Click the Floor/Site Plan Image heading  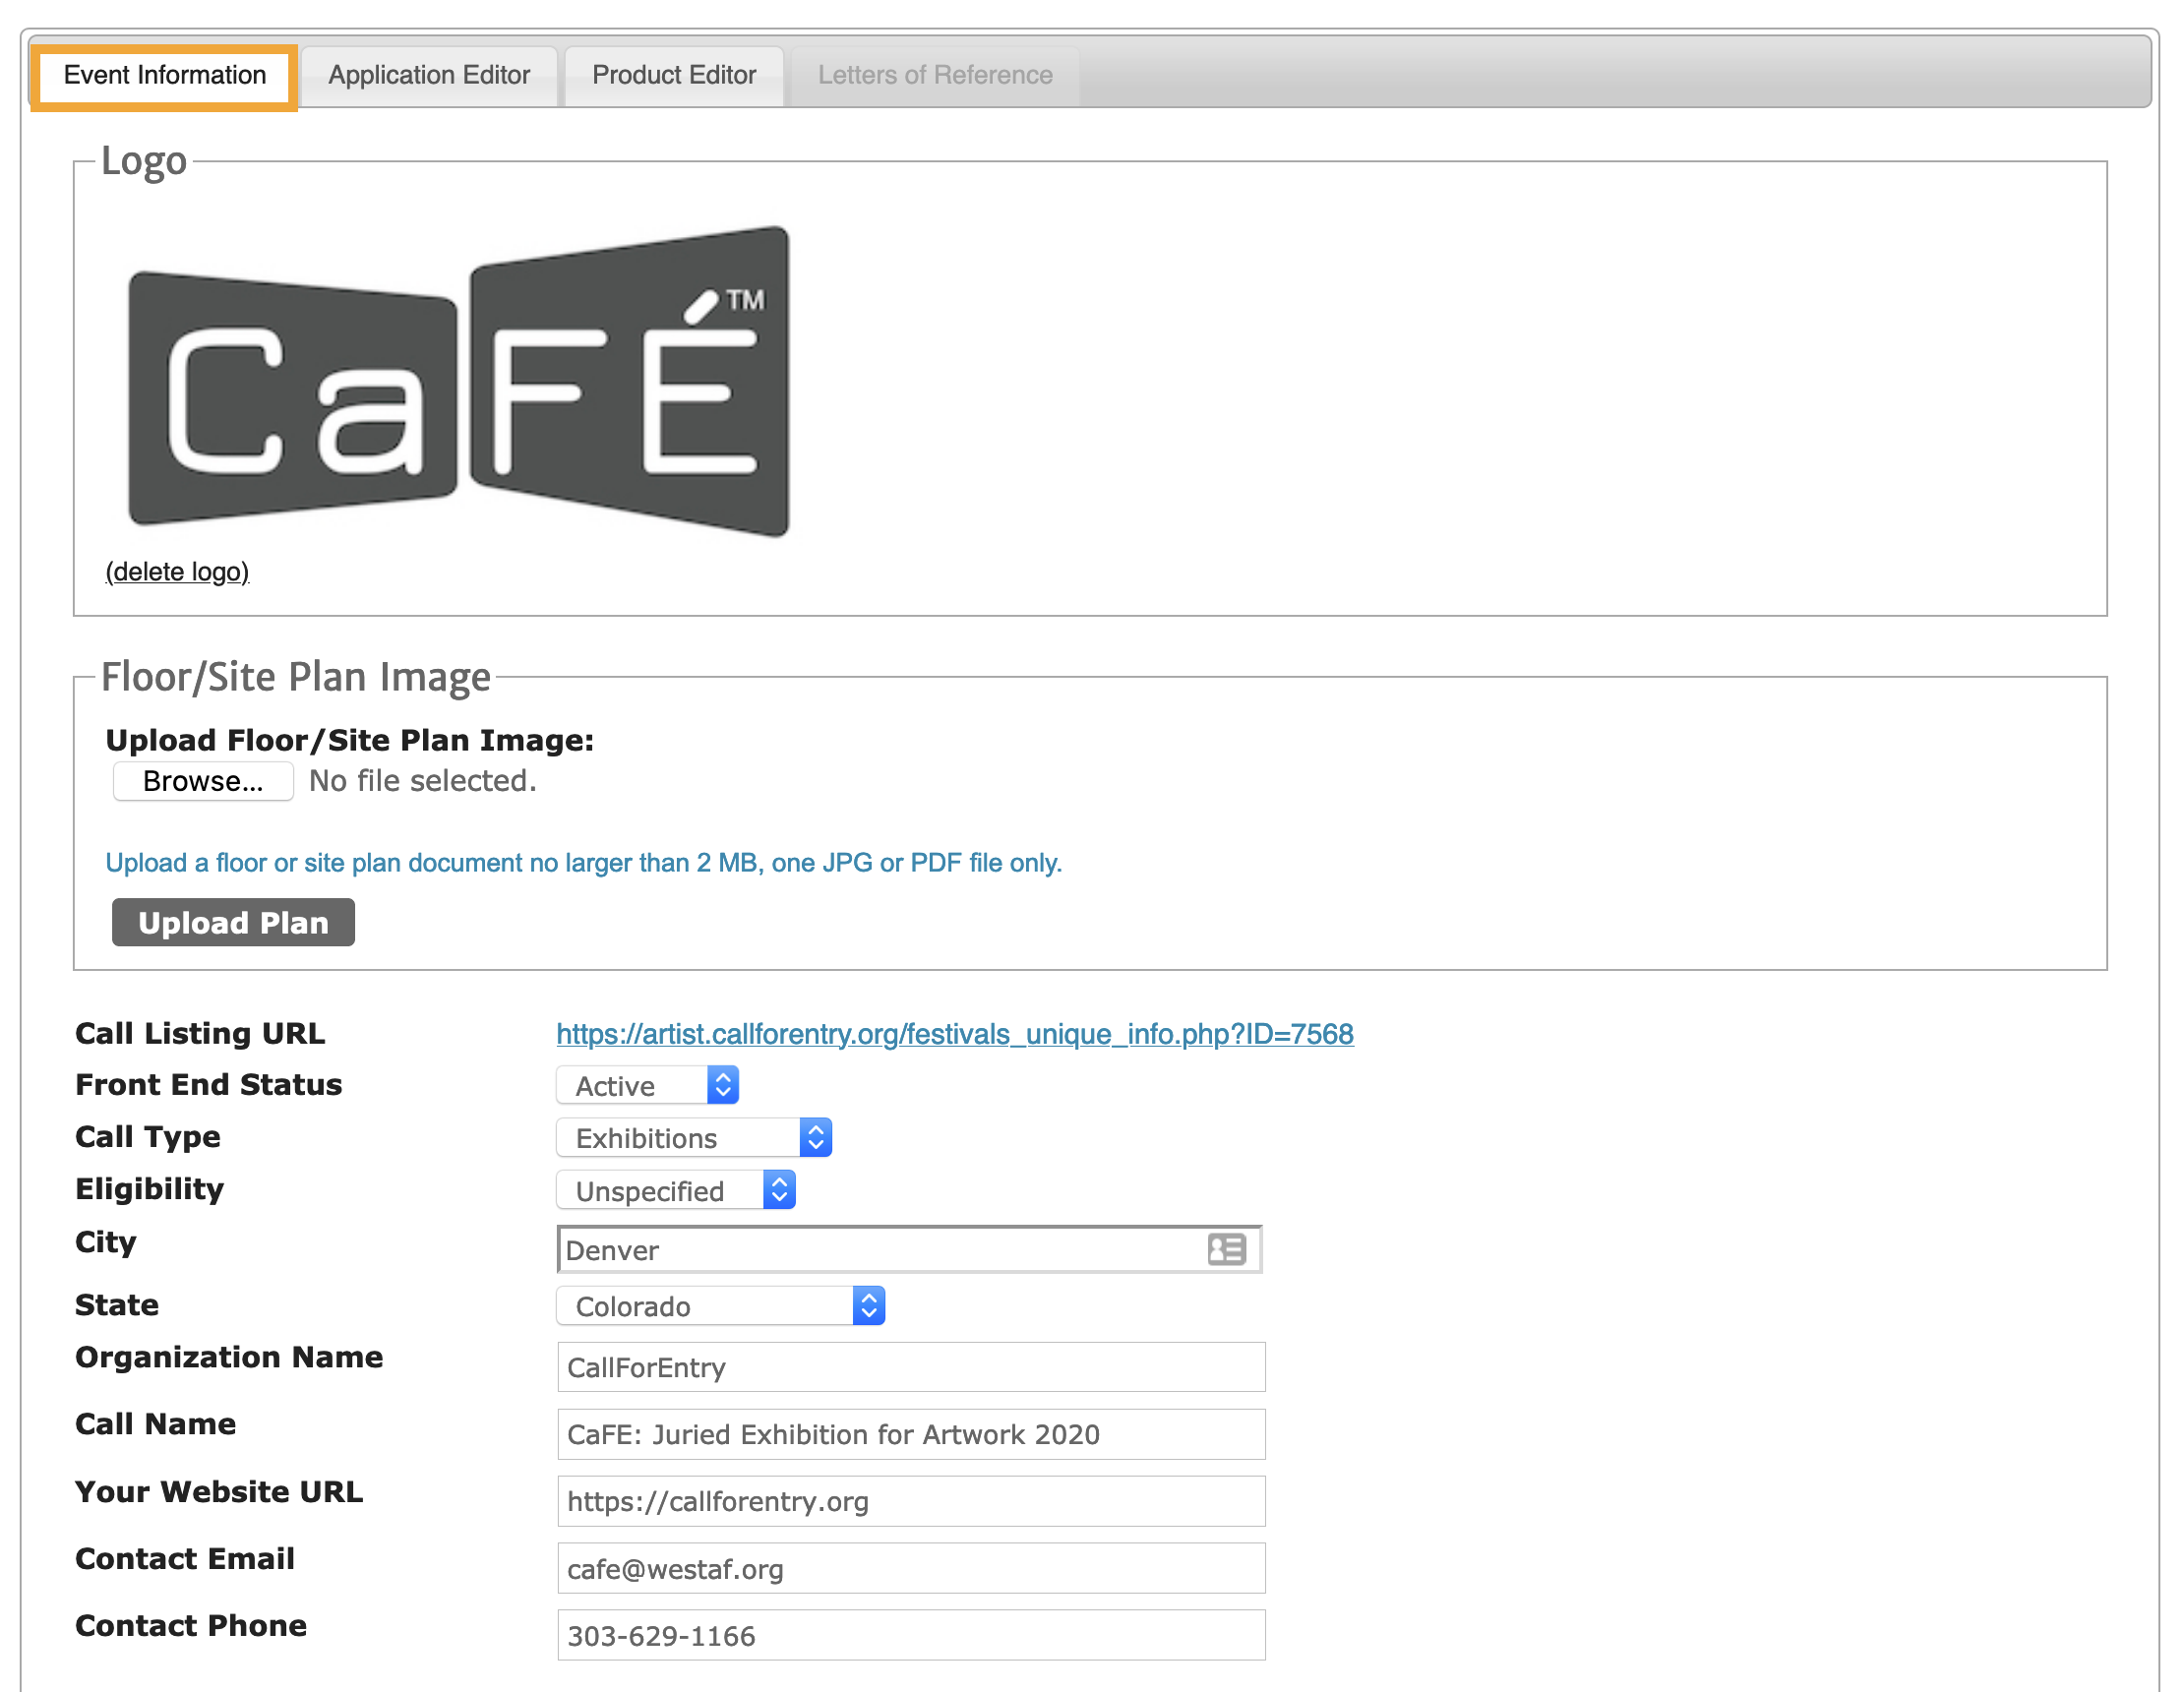[x=296, y=677]
